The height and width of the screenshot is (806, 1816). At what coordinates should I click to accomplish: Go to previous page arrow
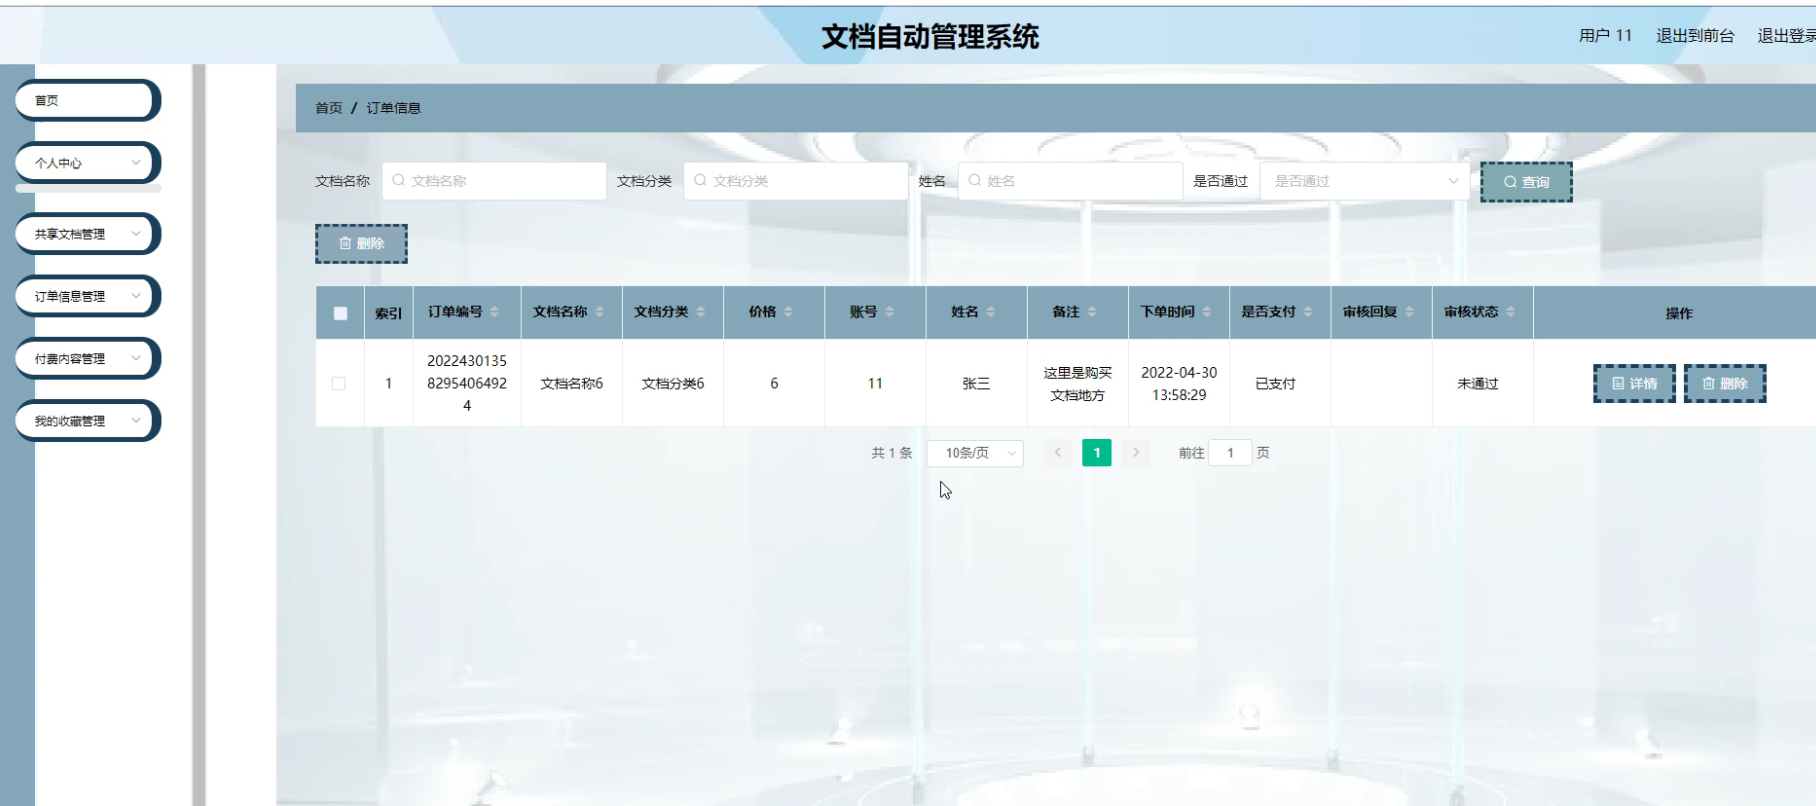point(1057,453)
